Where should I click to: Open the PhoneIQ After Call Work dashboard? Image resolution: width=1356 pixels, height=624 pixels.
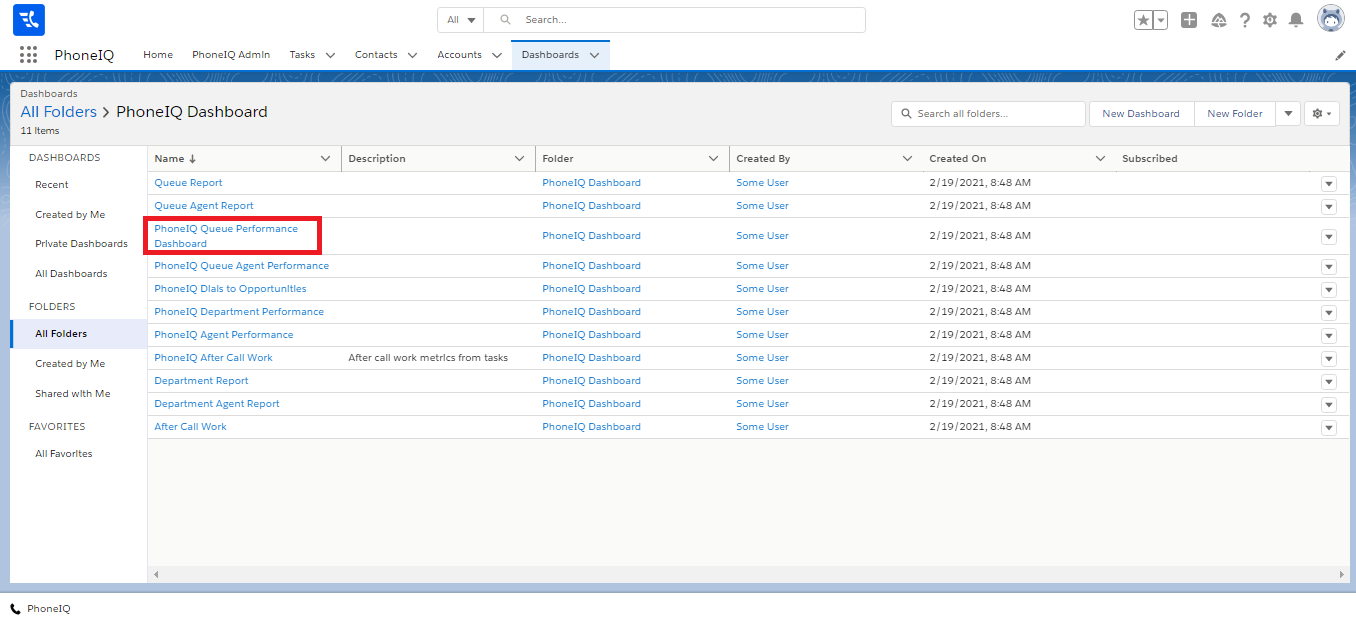pyautogui.click(x=213, y=358)
